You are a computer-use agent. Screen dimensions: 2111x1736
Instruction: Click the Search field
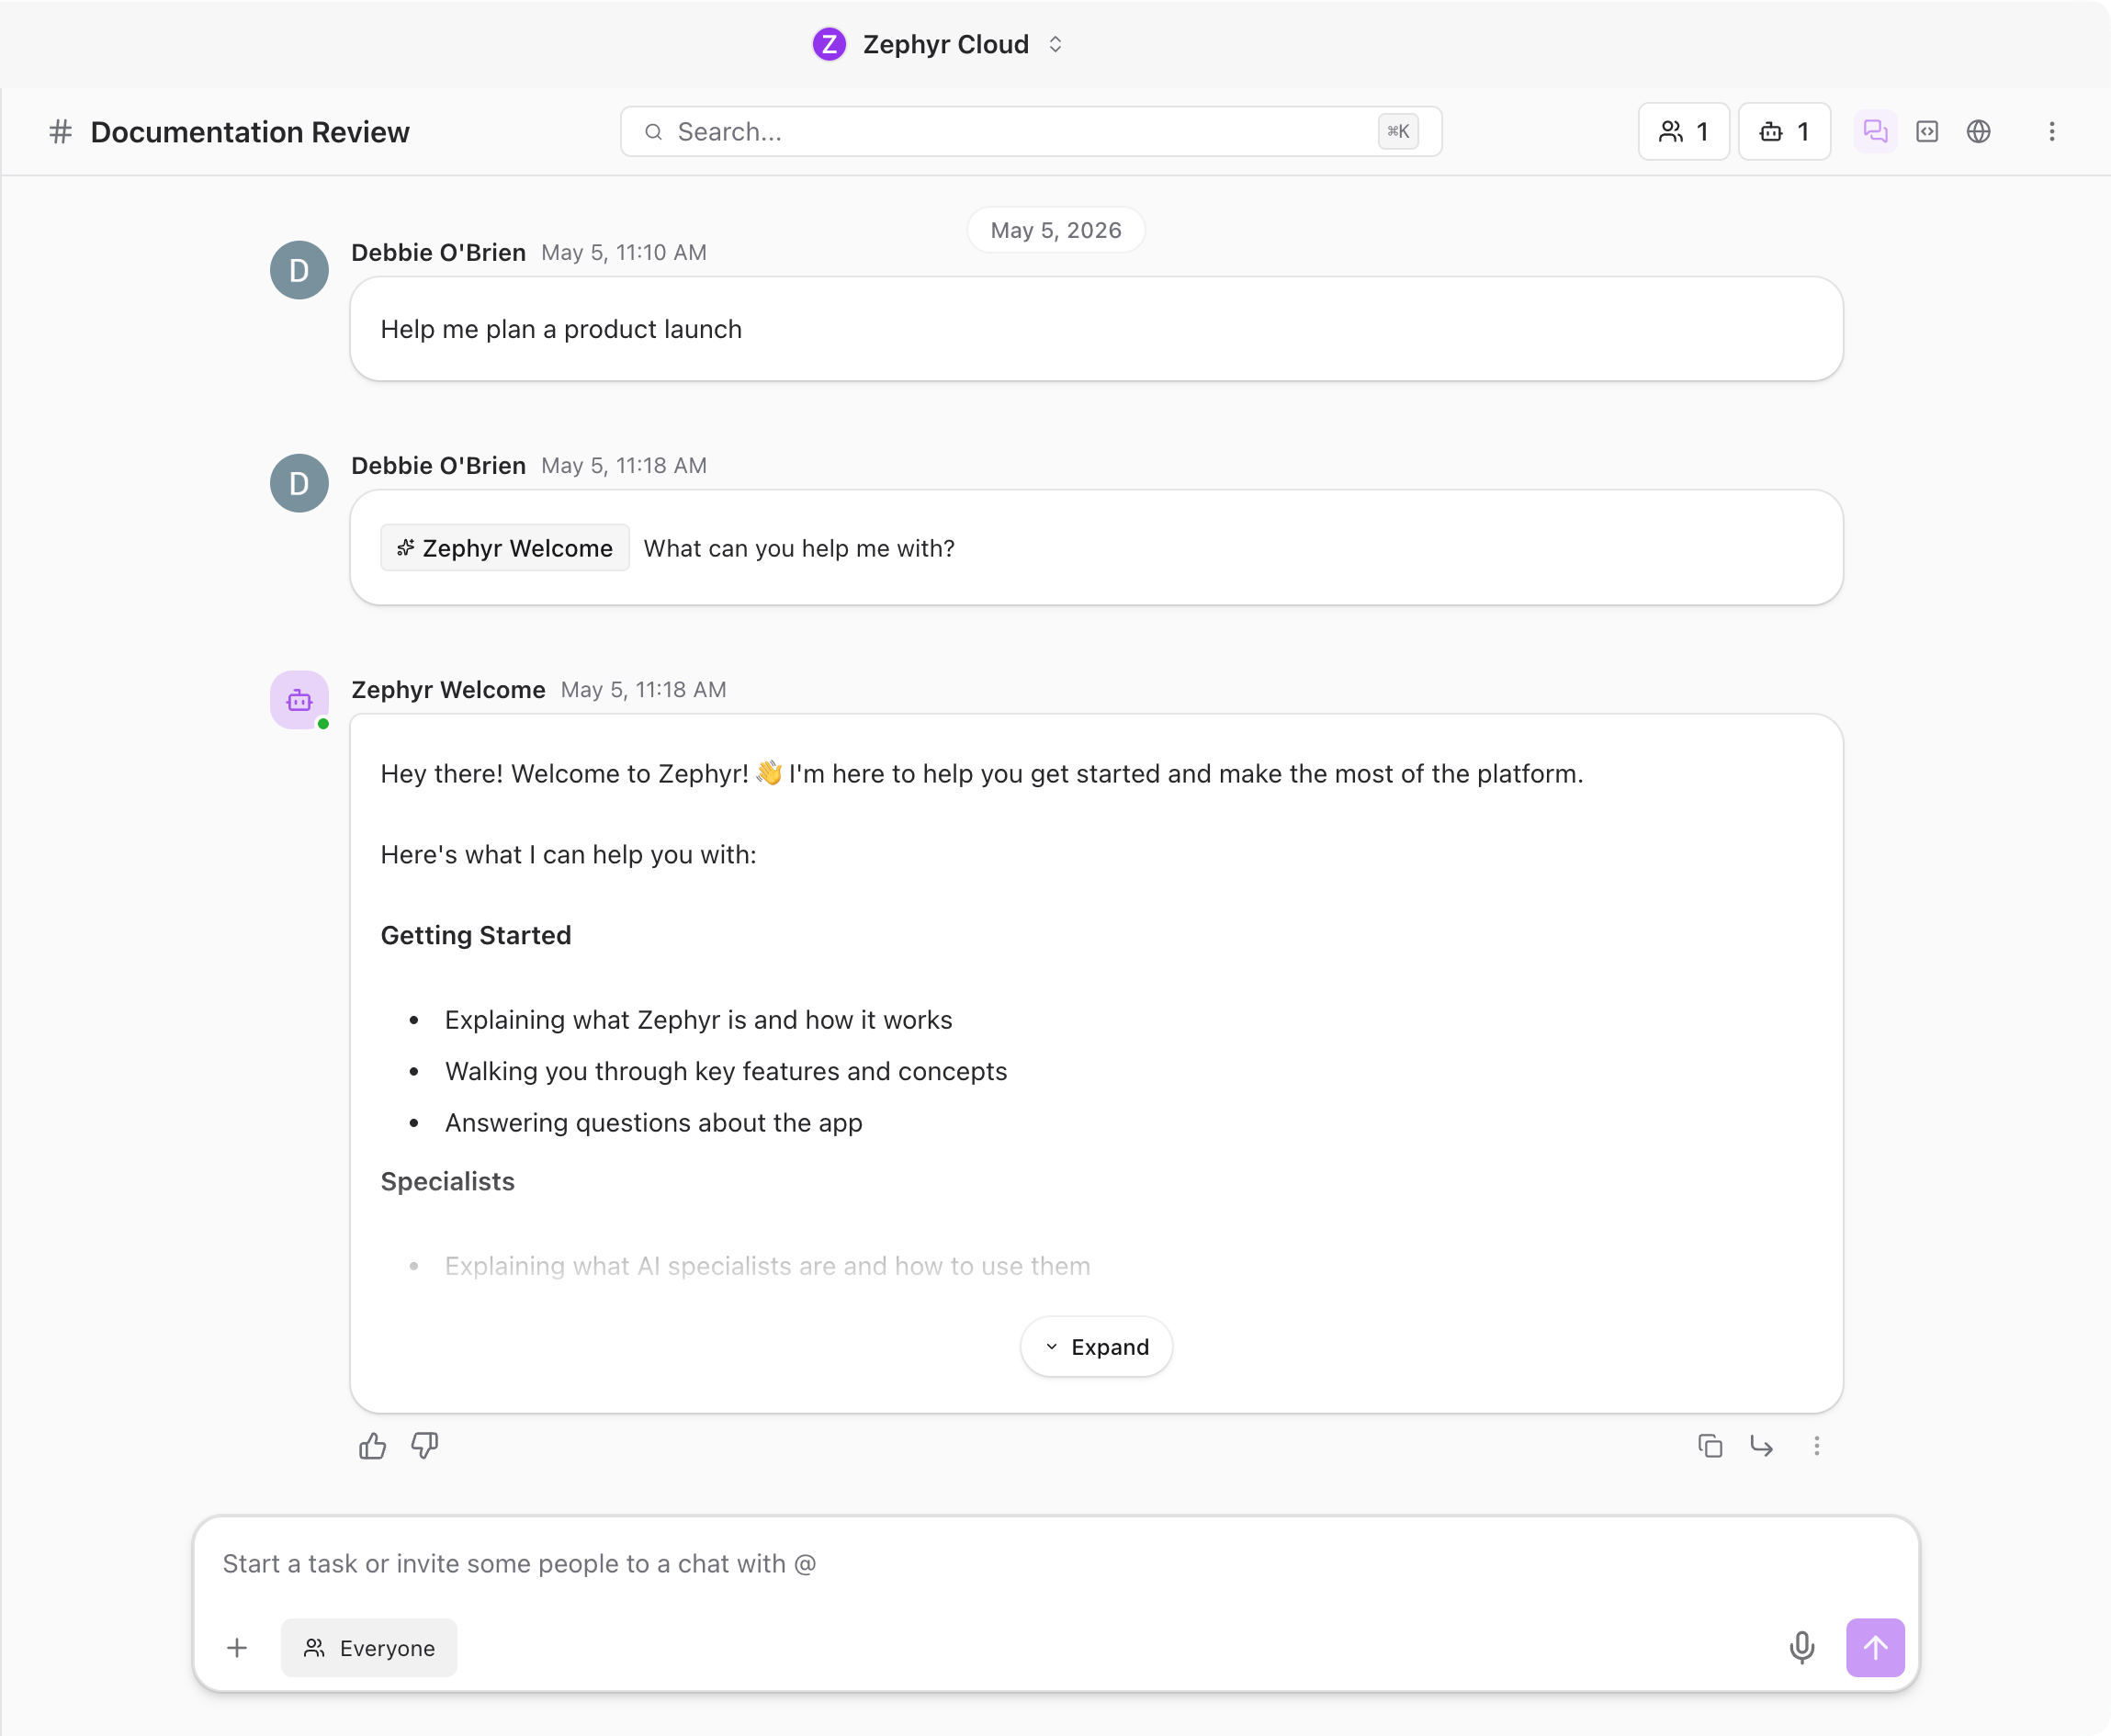point(1031,131)
